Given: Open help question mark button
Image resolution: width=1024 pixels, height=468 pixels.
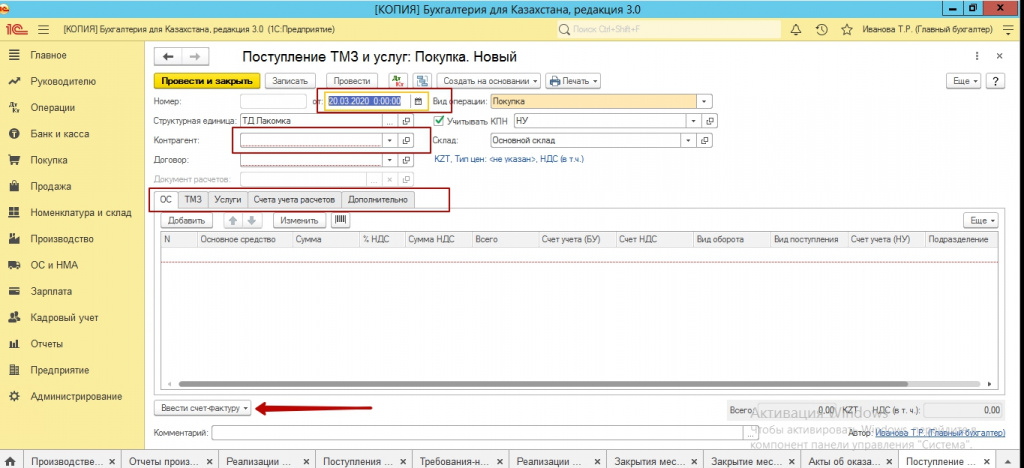Looking at the screenshot, I should [x=995, y=81].
